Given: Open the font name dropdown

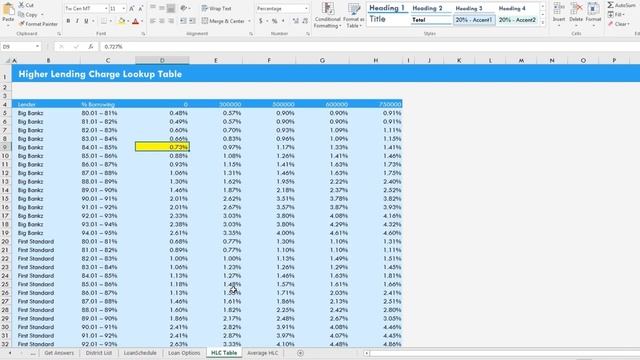Looking at the screenshot, I should (106, 9).
